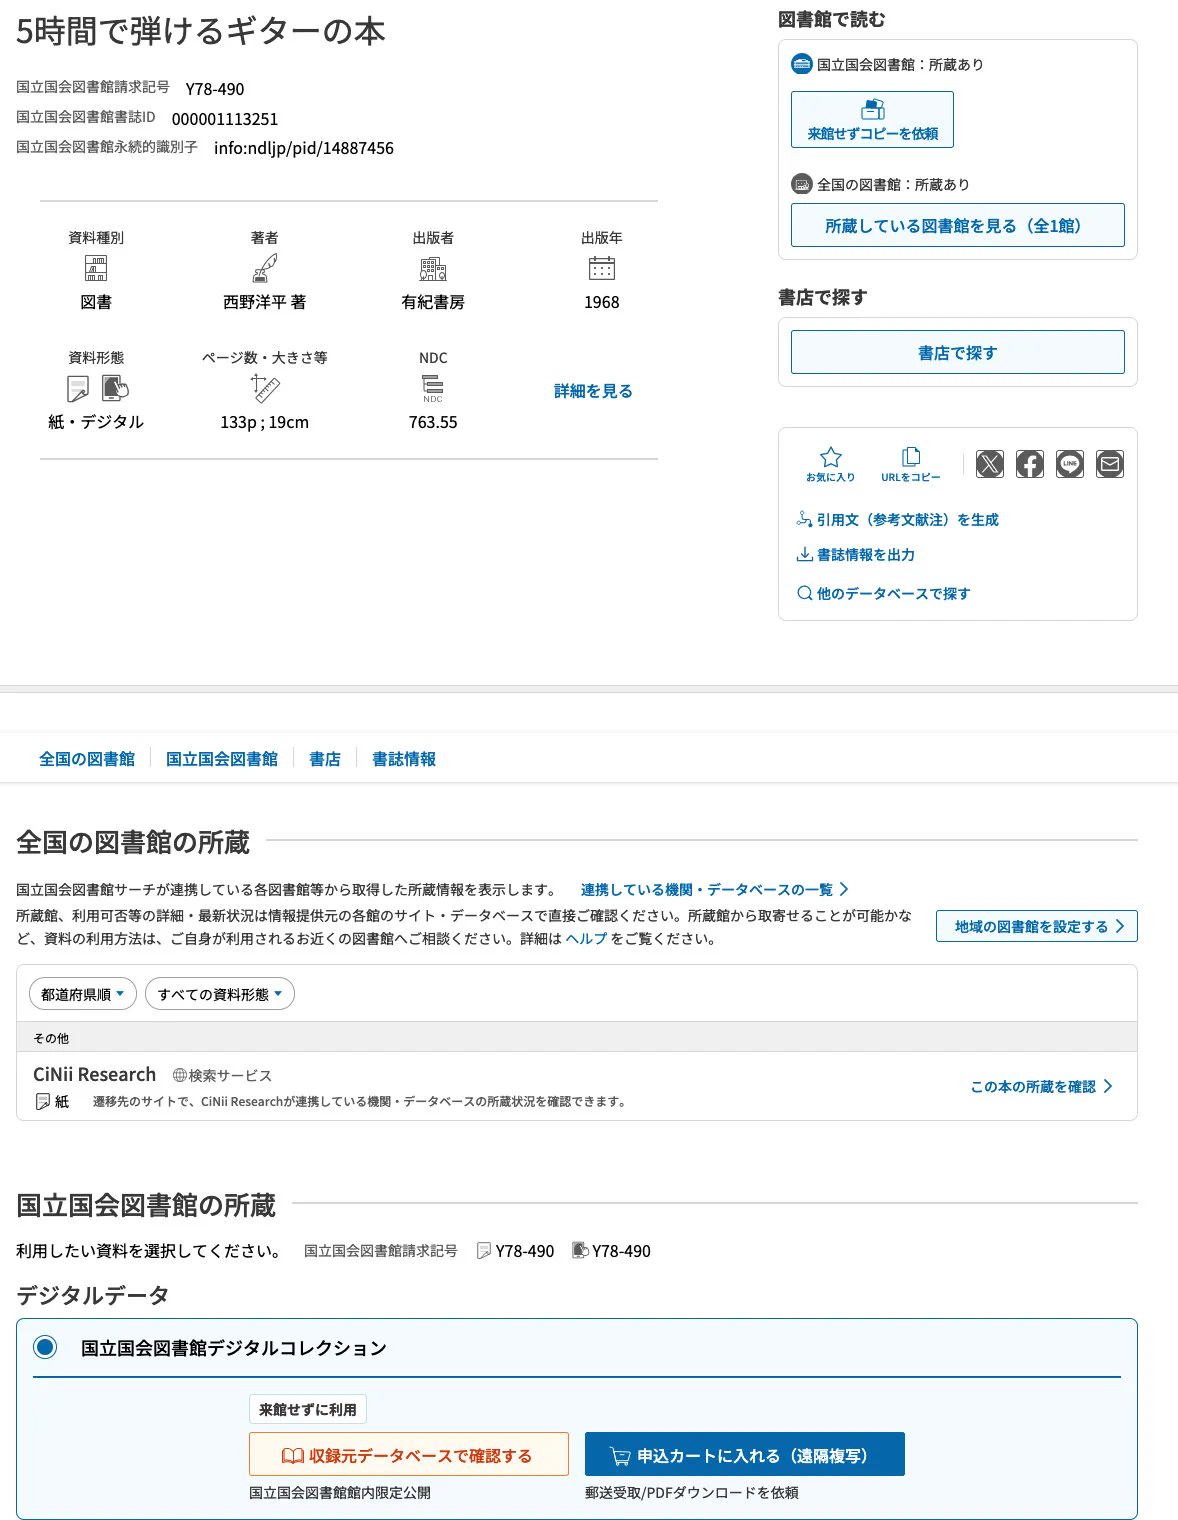Open 連携している機関・データベースの一覧 link
The image size is (1178, 1520).
714,889
